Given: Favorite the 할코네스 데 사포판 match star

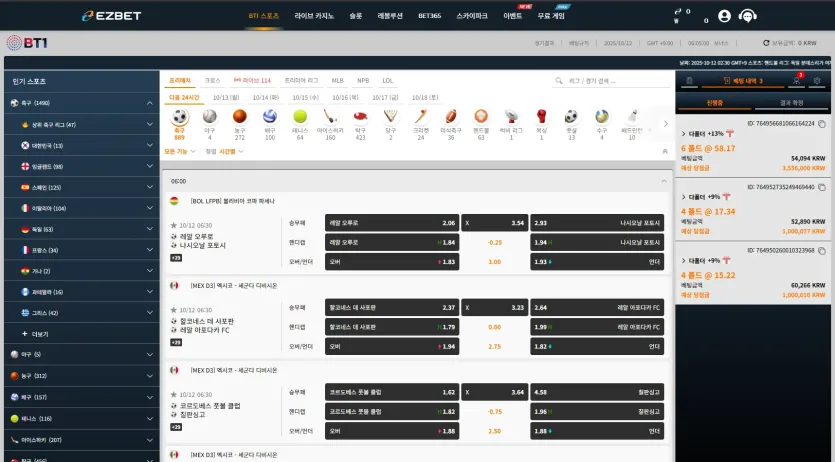Looking at the screenshot, I should [174, 310].
